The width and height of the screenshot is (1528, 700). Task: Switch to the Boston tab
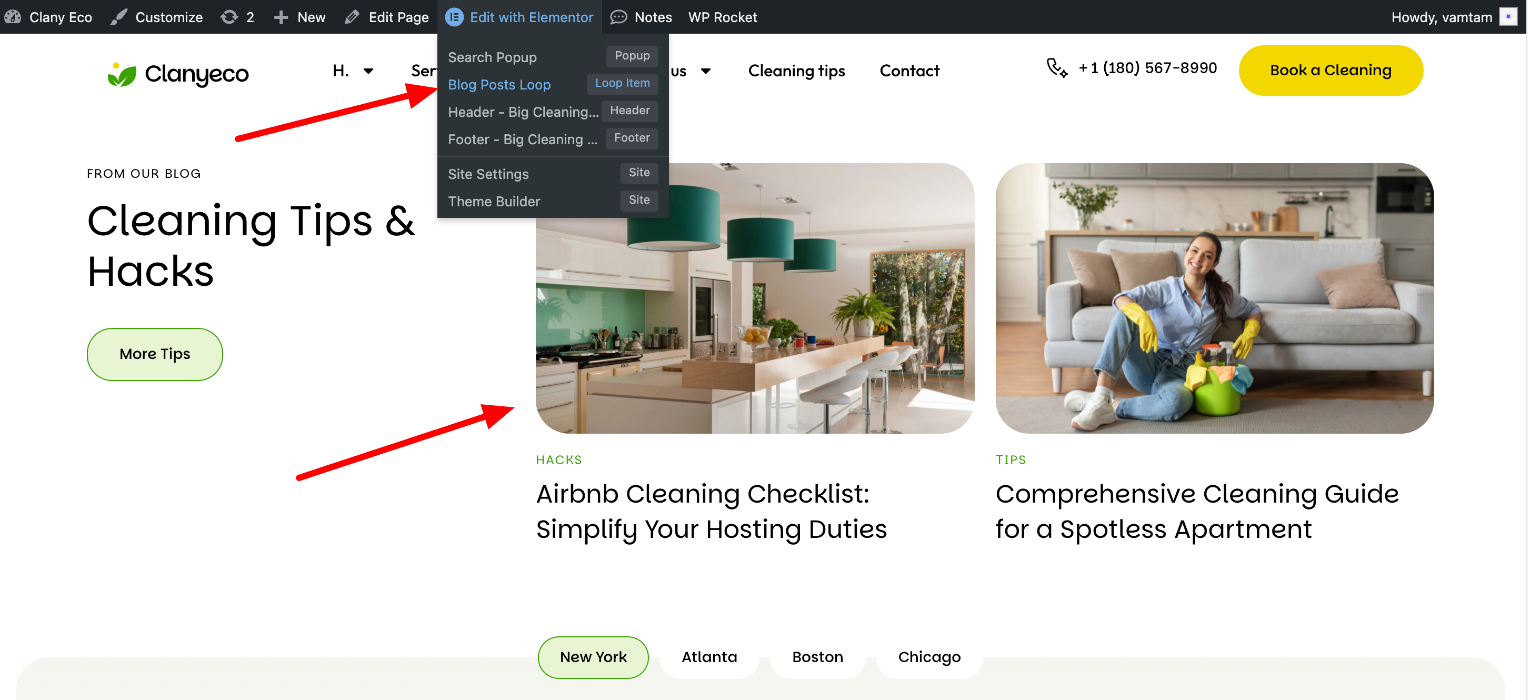coord(817,657)
